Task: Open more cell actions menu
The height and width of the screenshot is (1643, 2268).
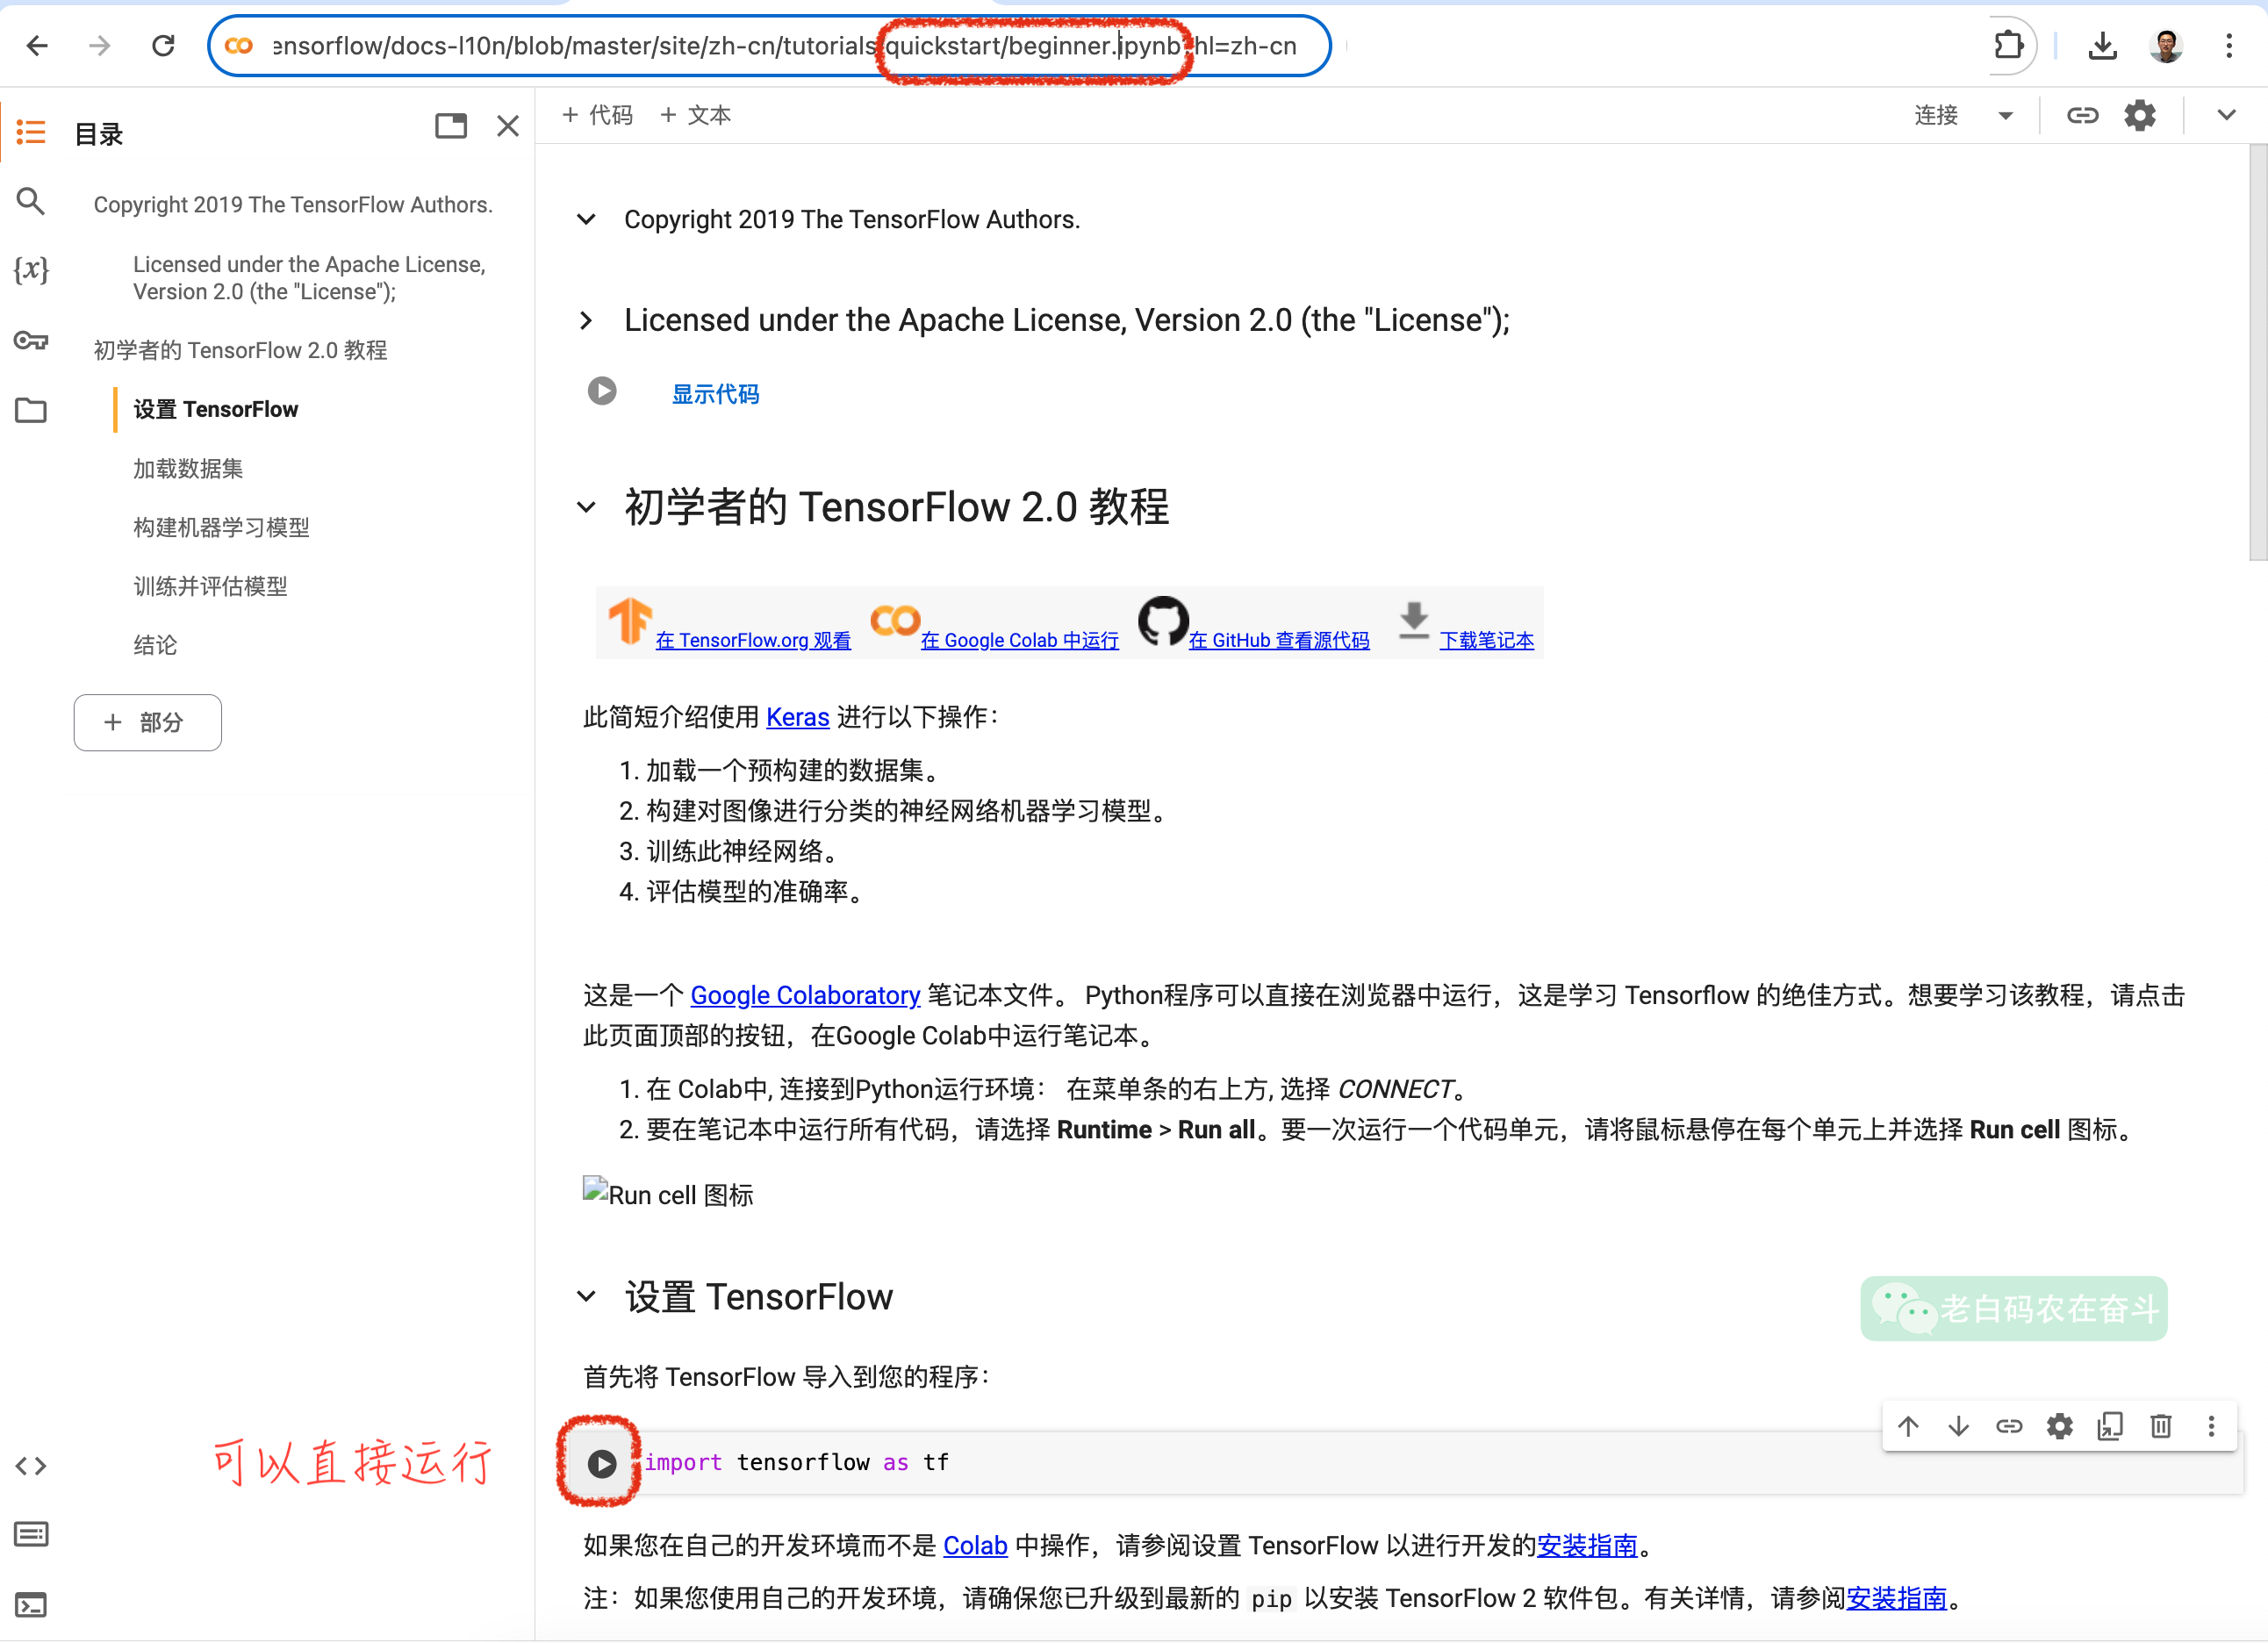Action: tap(2211, 1426)
